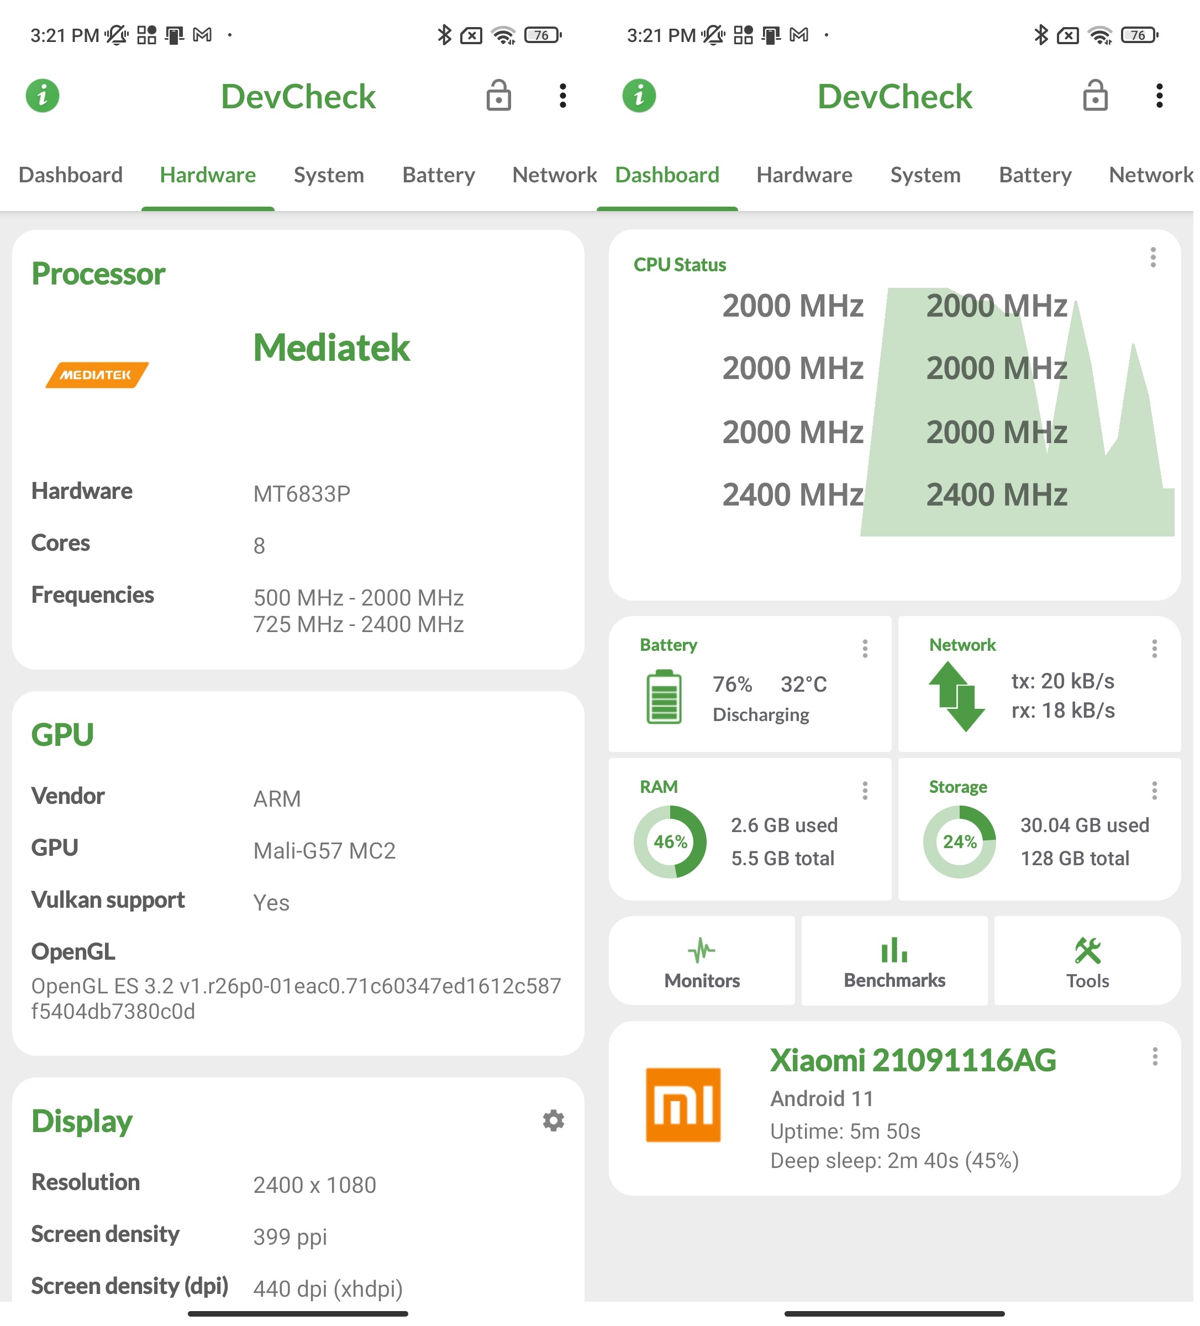Open the DevCheck overflow menu

tap(563, 96)
